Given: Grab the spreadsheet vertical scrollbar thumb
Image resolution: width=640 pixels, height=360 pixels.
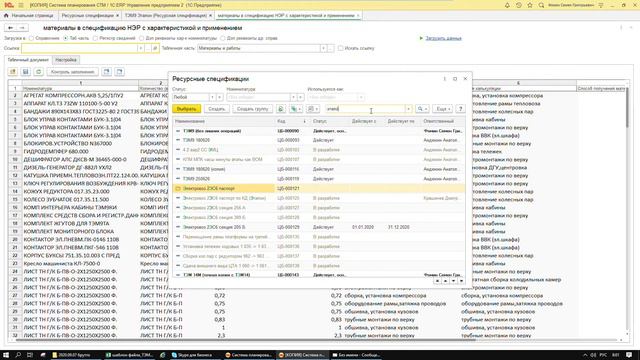Looking at the screenshot, I should (627, 107).
